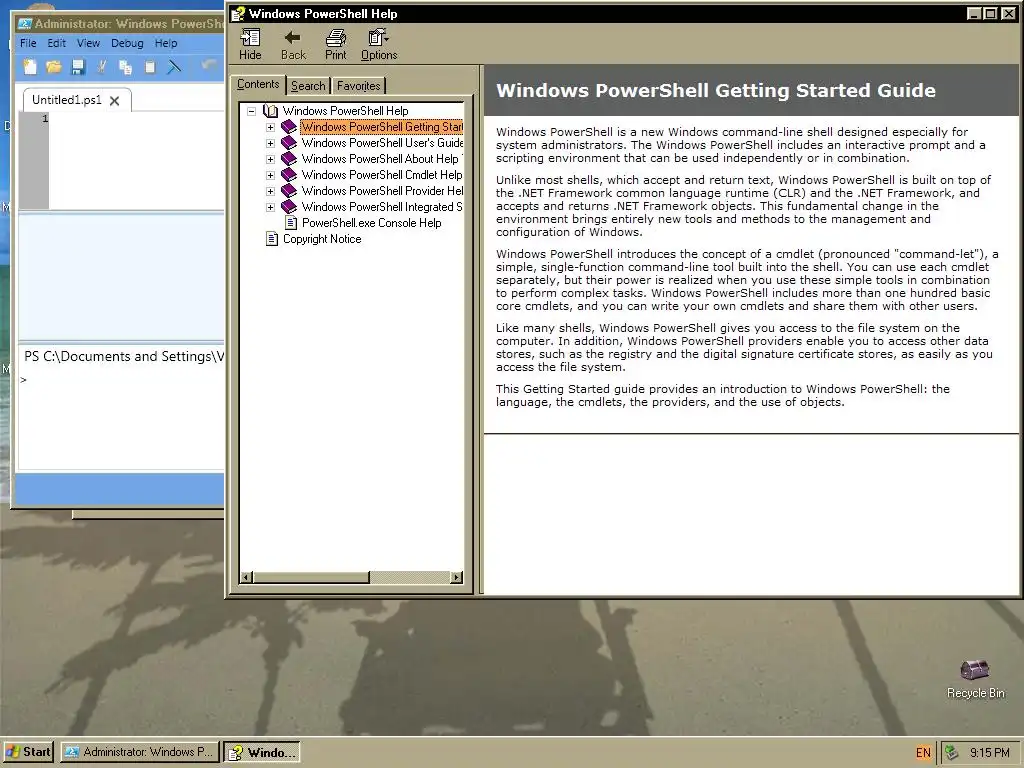Viewport: 1024px width, 768px height.
Task: Click Cut scissors icon in ISE toolbar
Action: point(102,67)
